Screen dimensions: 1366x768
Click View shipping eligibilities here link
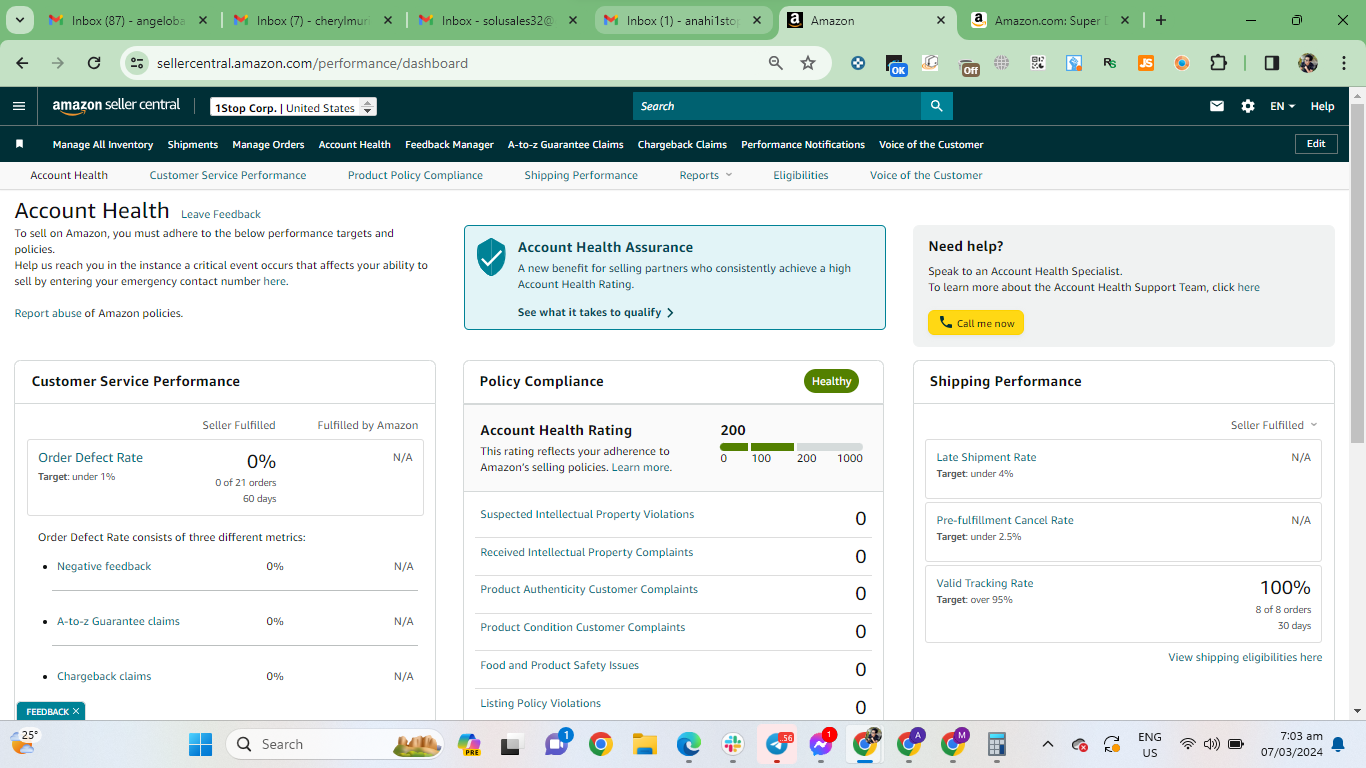click(1245, 657)
